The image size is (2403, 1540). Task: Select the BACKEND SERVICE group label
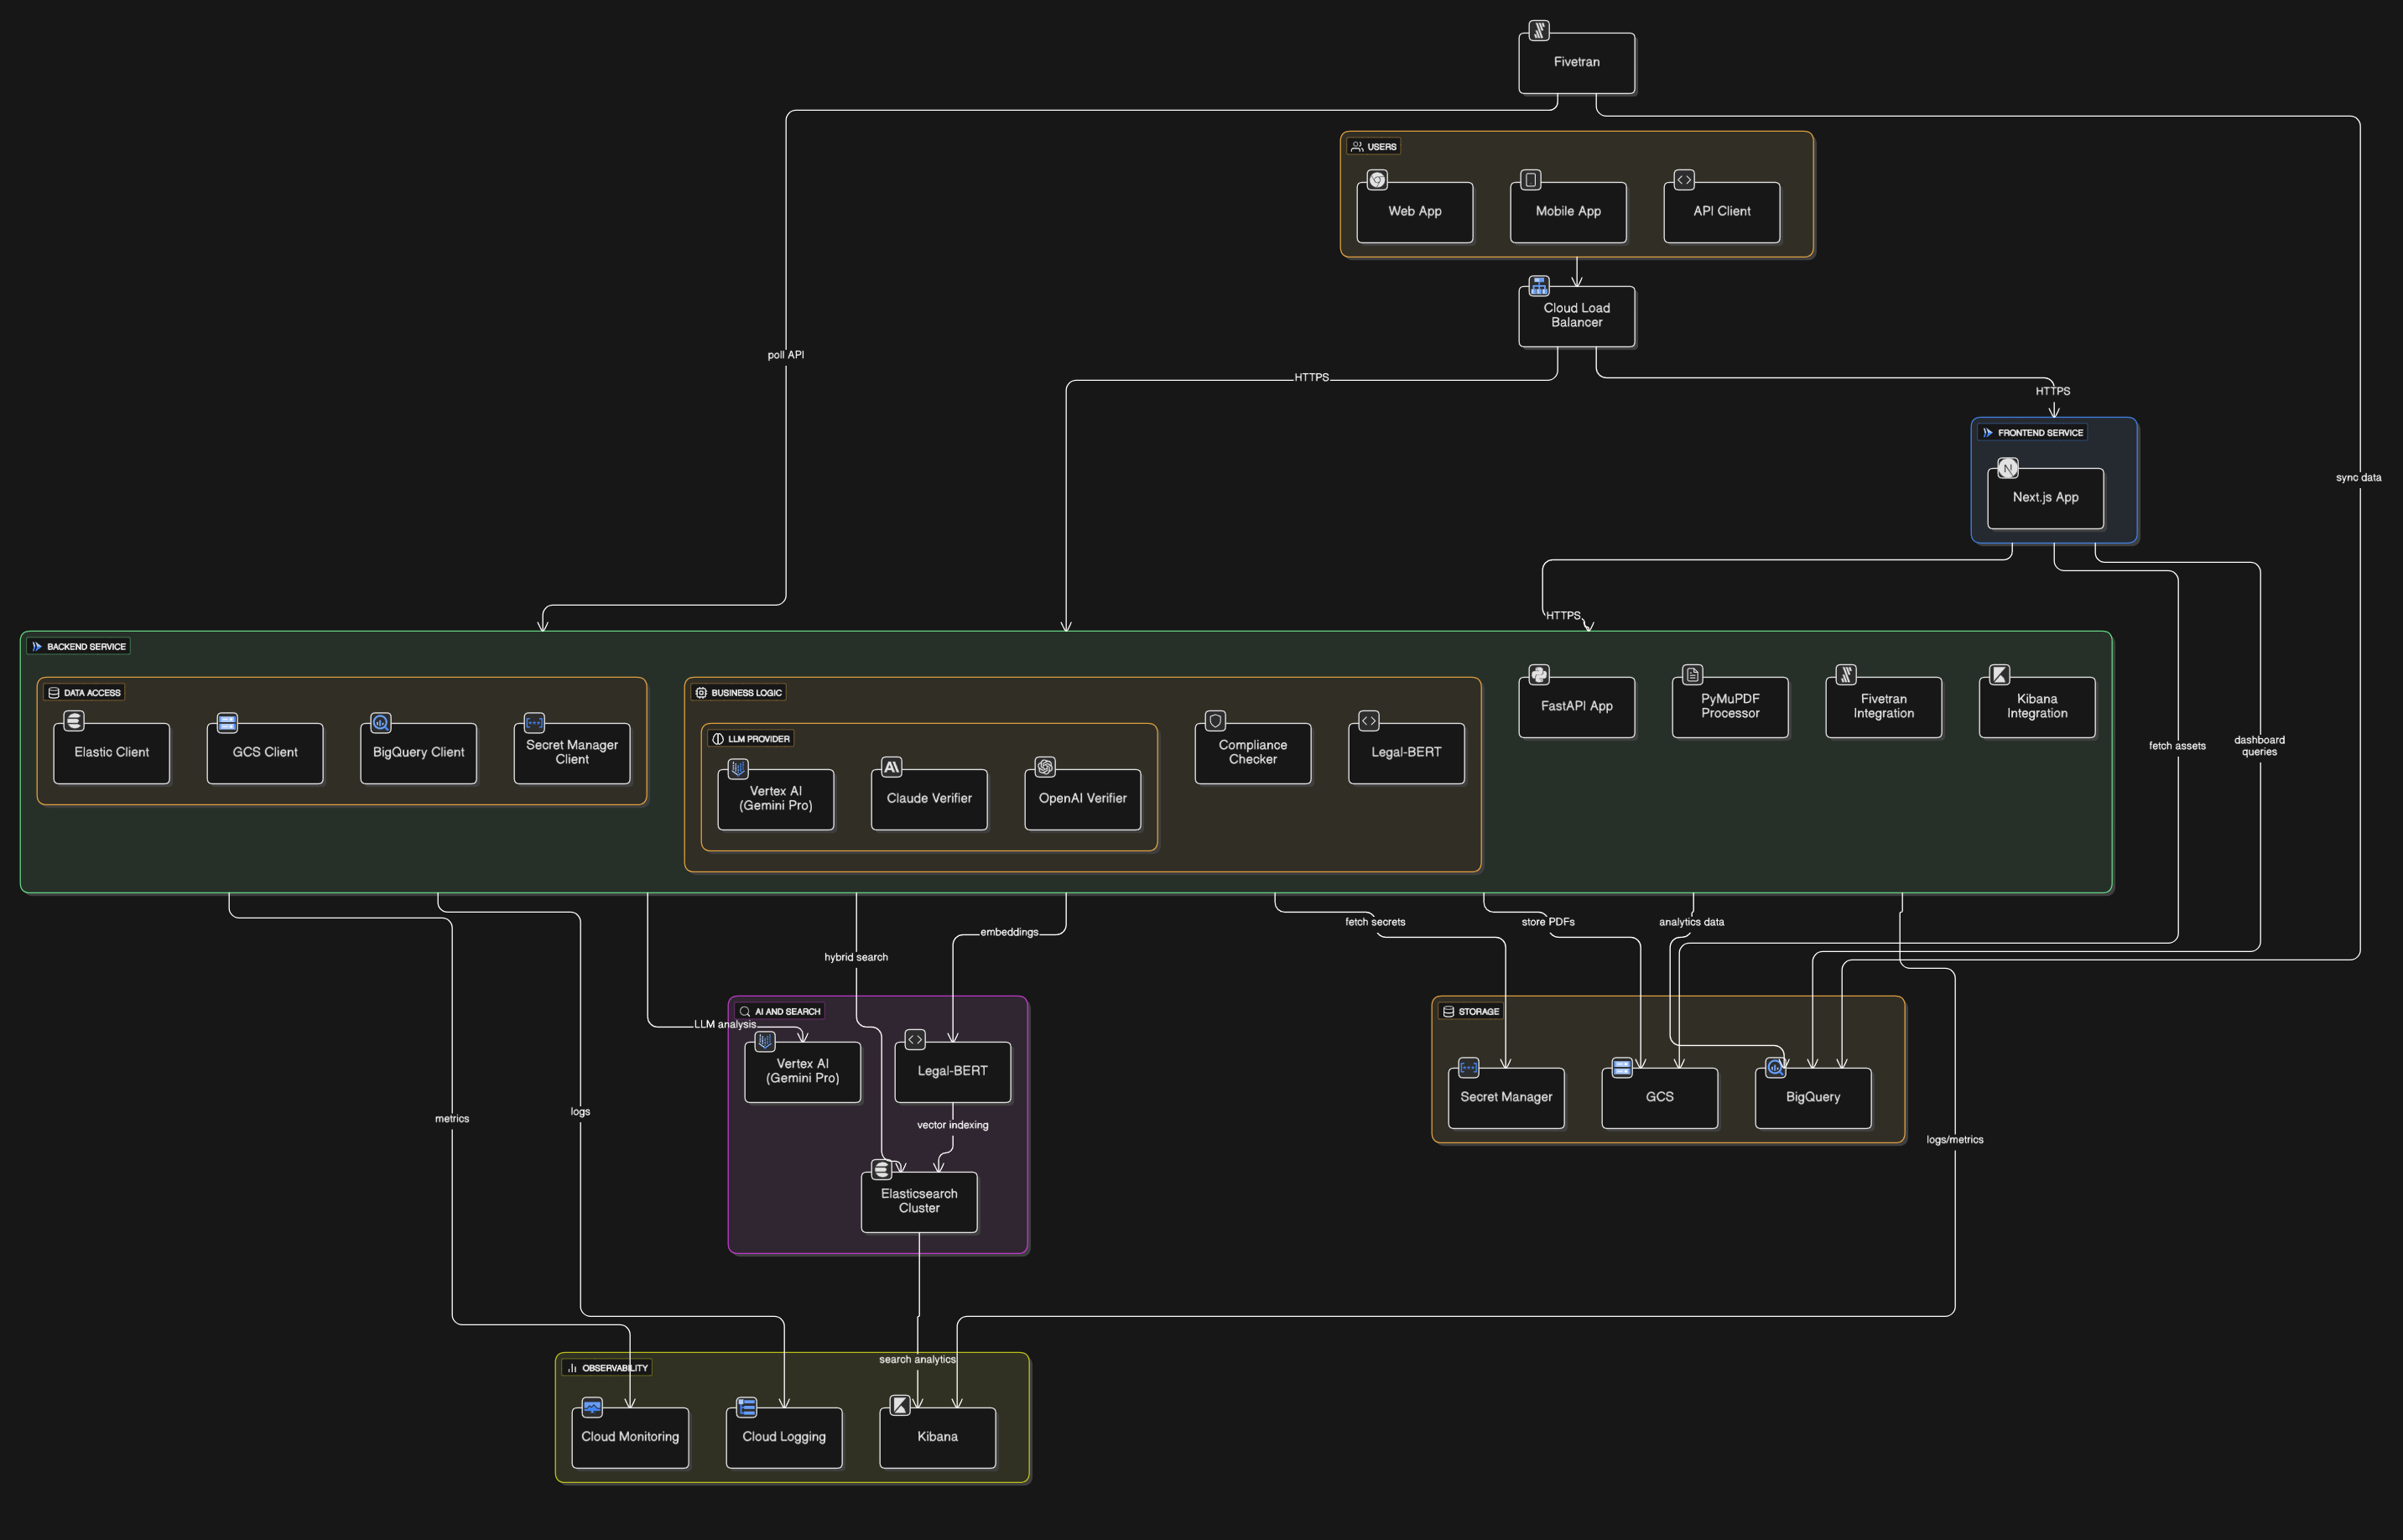coord(78,646)
